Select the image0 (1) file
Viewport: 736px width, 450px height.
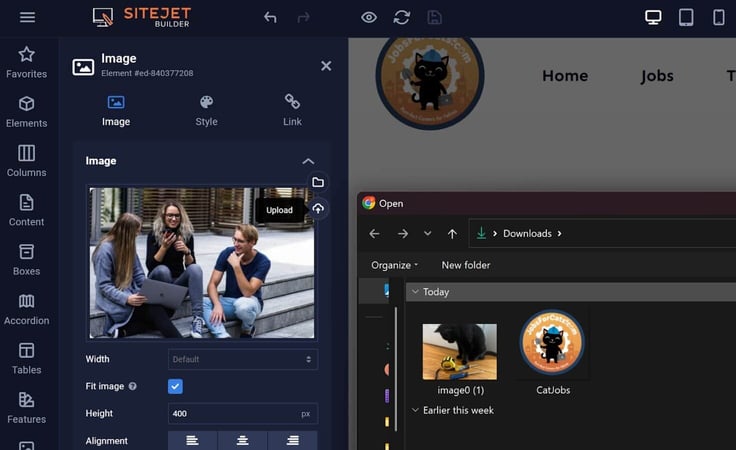click(460, 359)
